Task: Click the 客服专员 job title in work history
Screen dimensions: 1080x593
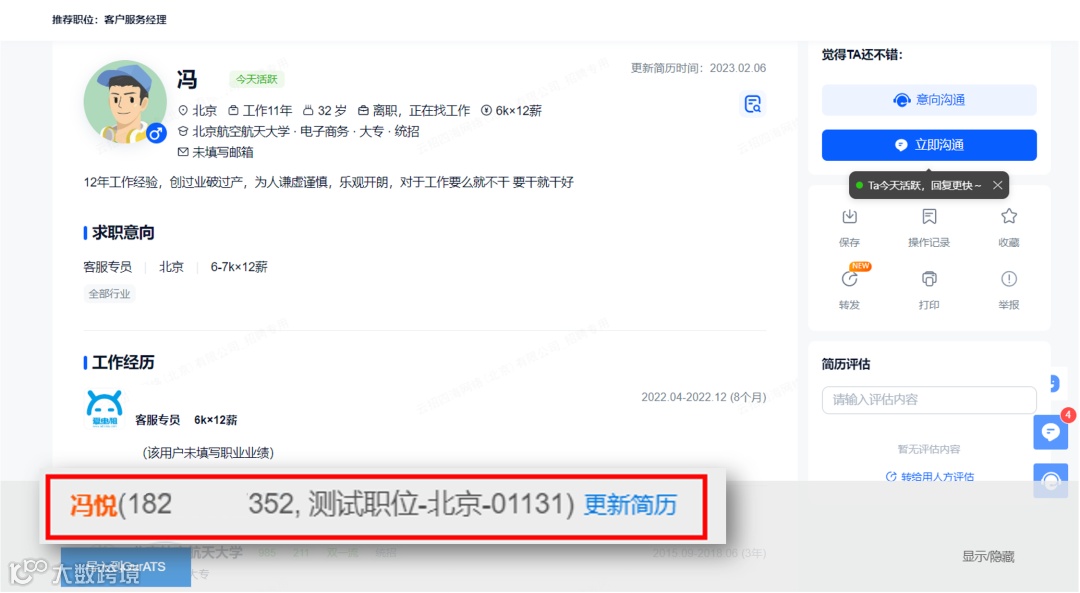Action: click(x=157, y=419)
